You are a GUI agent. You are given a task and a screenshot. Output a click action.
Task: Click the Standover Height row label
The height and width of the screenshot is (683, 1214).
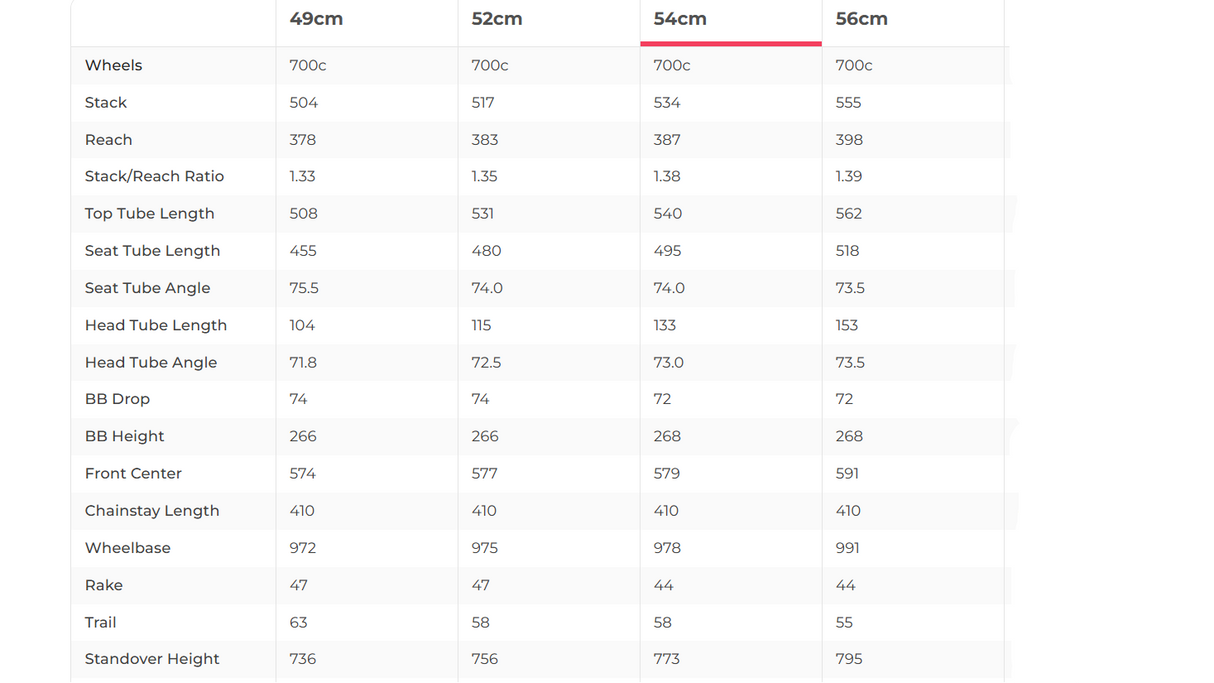[152, 659]
